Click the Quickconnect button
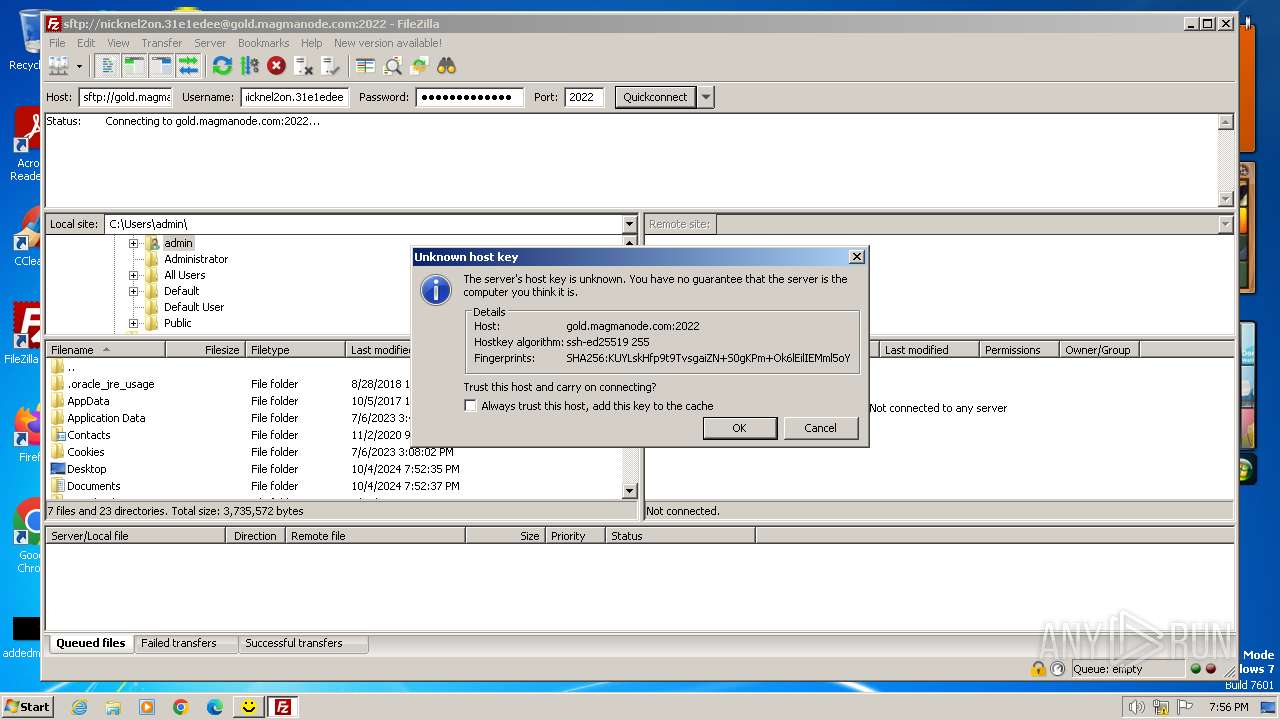Viewport: 1280px width, 720px height. [655, 97]
